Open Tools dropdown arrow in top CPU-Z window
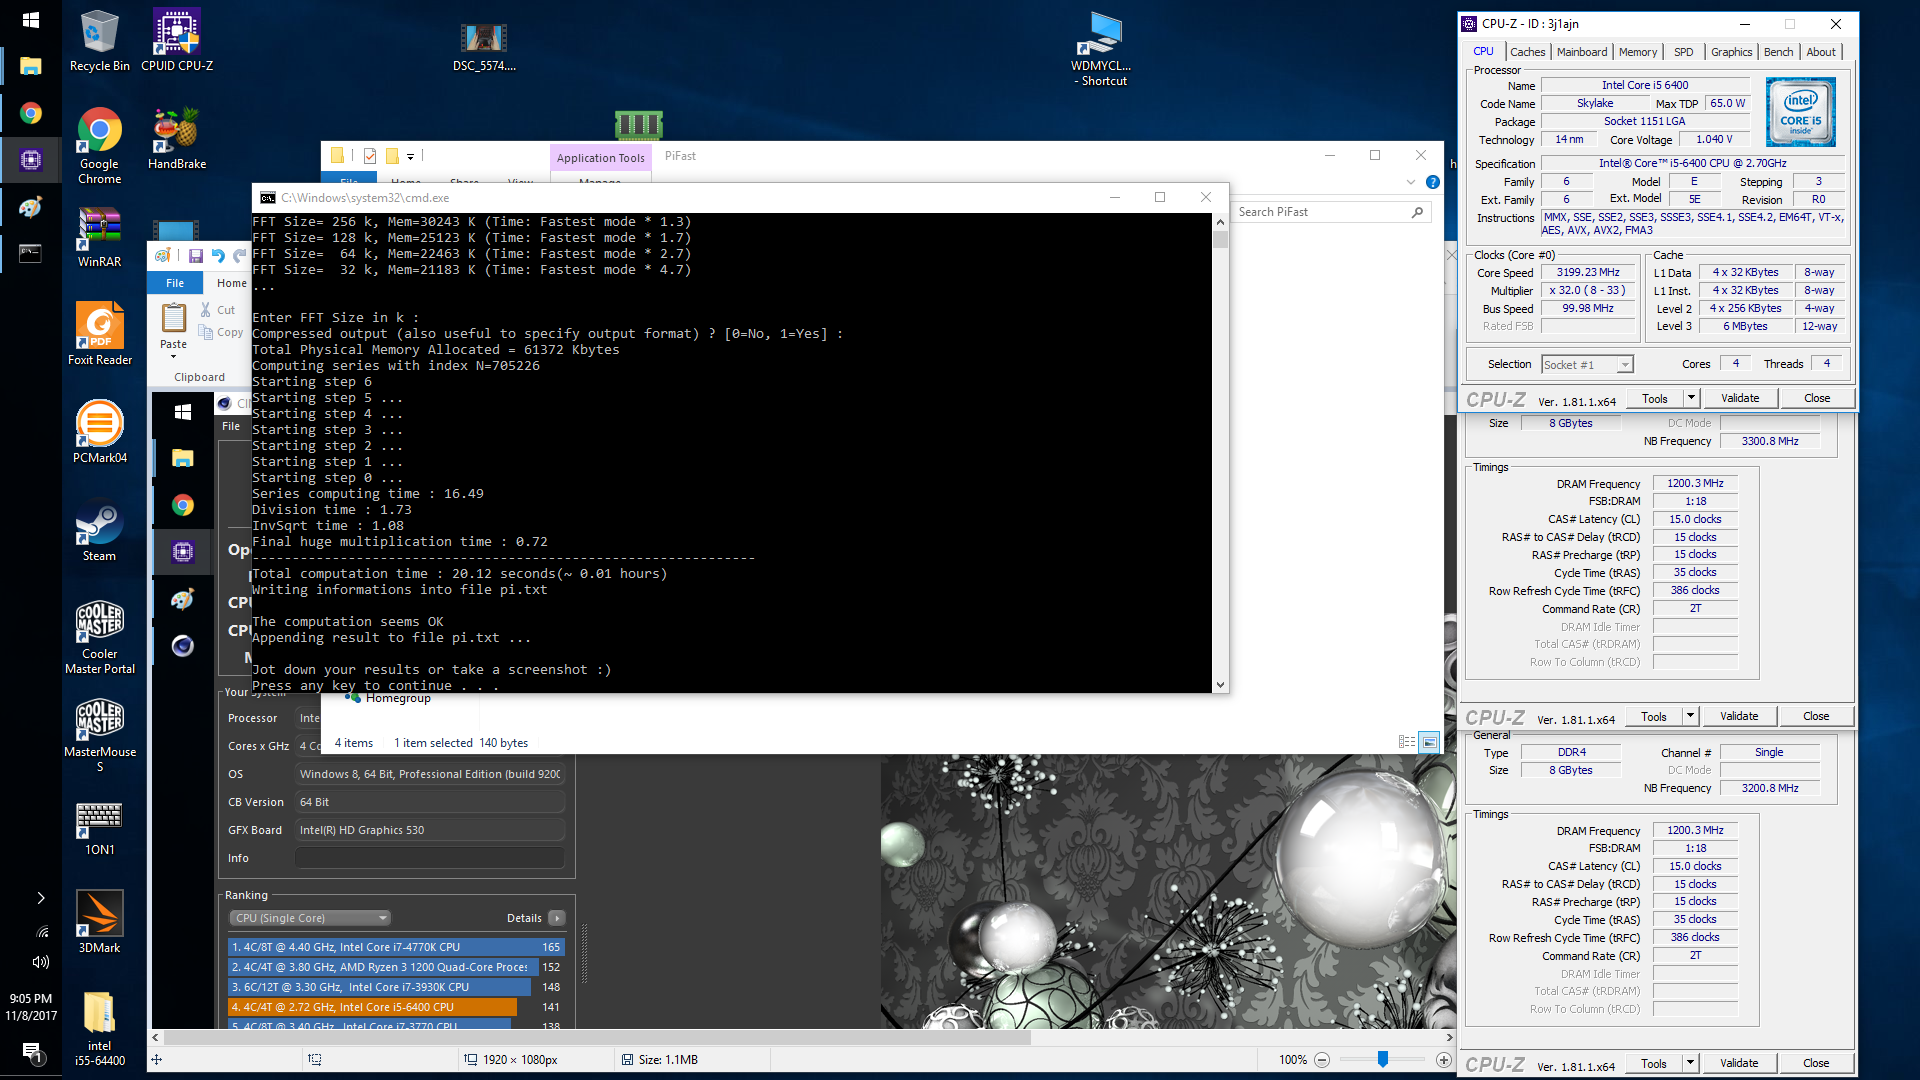The image size is (1920, 1080). click(1691, 398)
